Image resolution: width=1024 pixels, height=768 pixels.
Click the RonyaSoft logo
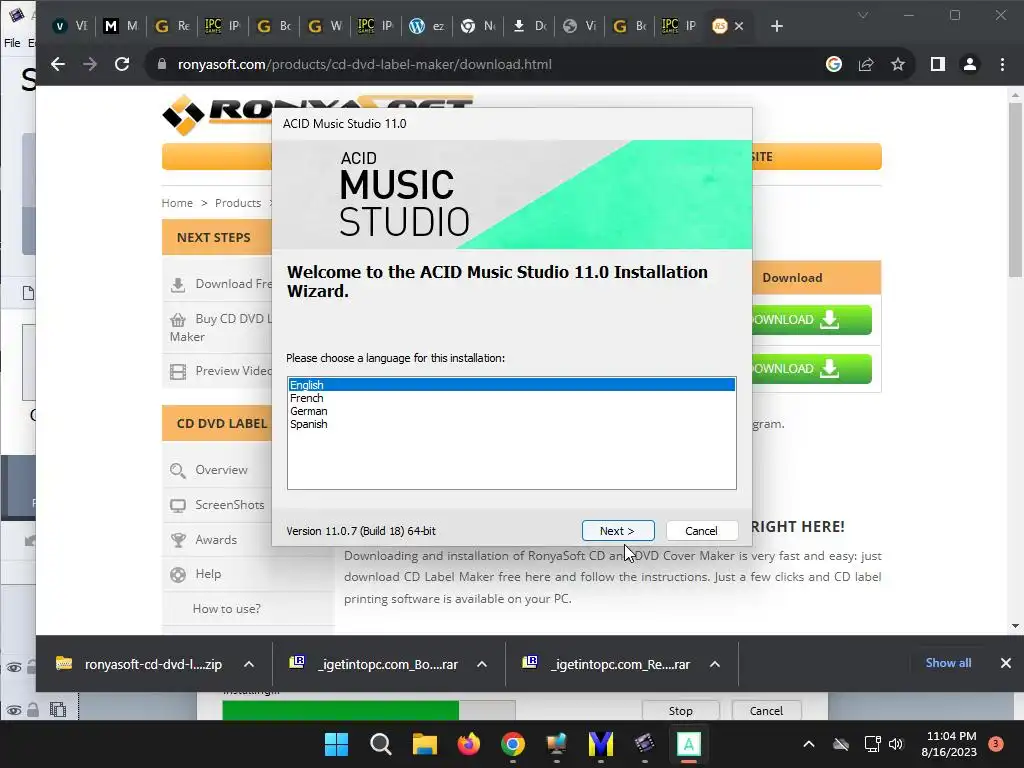(x=217, y=114)
